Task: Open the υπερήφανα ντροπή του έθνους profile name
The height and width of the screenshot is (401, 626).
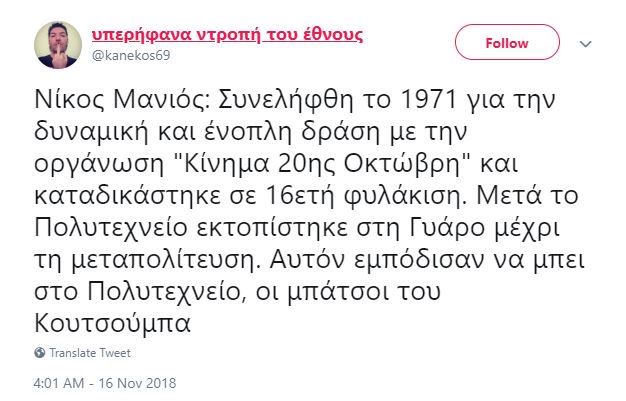Action: pyautogui.click(x=227, y=35)
